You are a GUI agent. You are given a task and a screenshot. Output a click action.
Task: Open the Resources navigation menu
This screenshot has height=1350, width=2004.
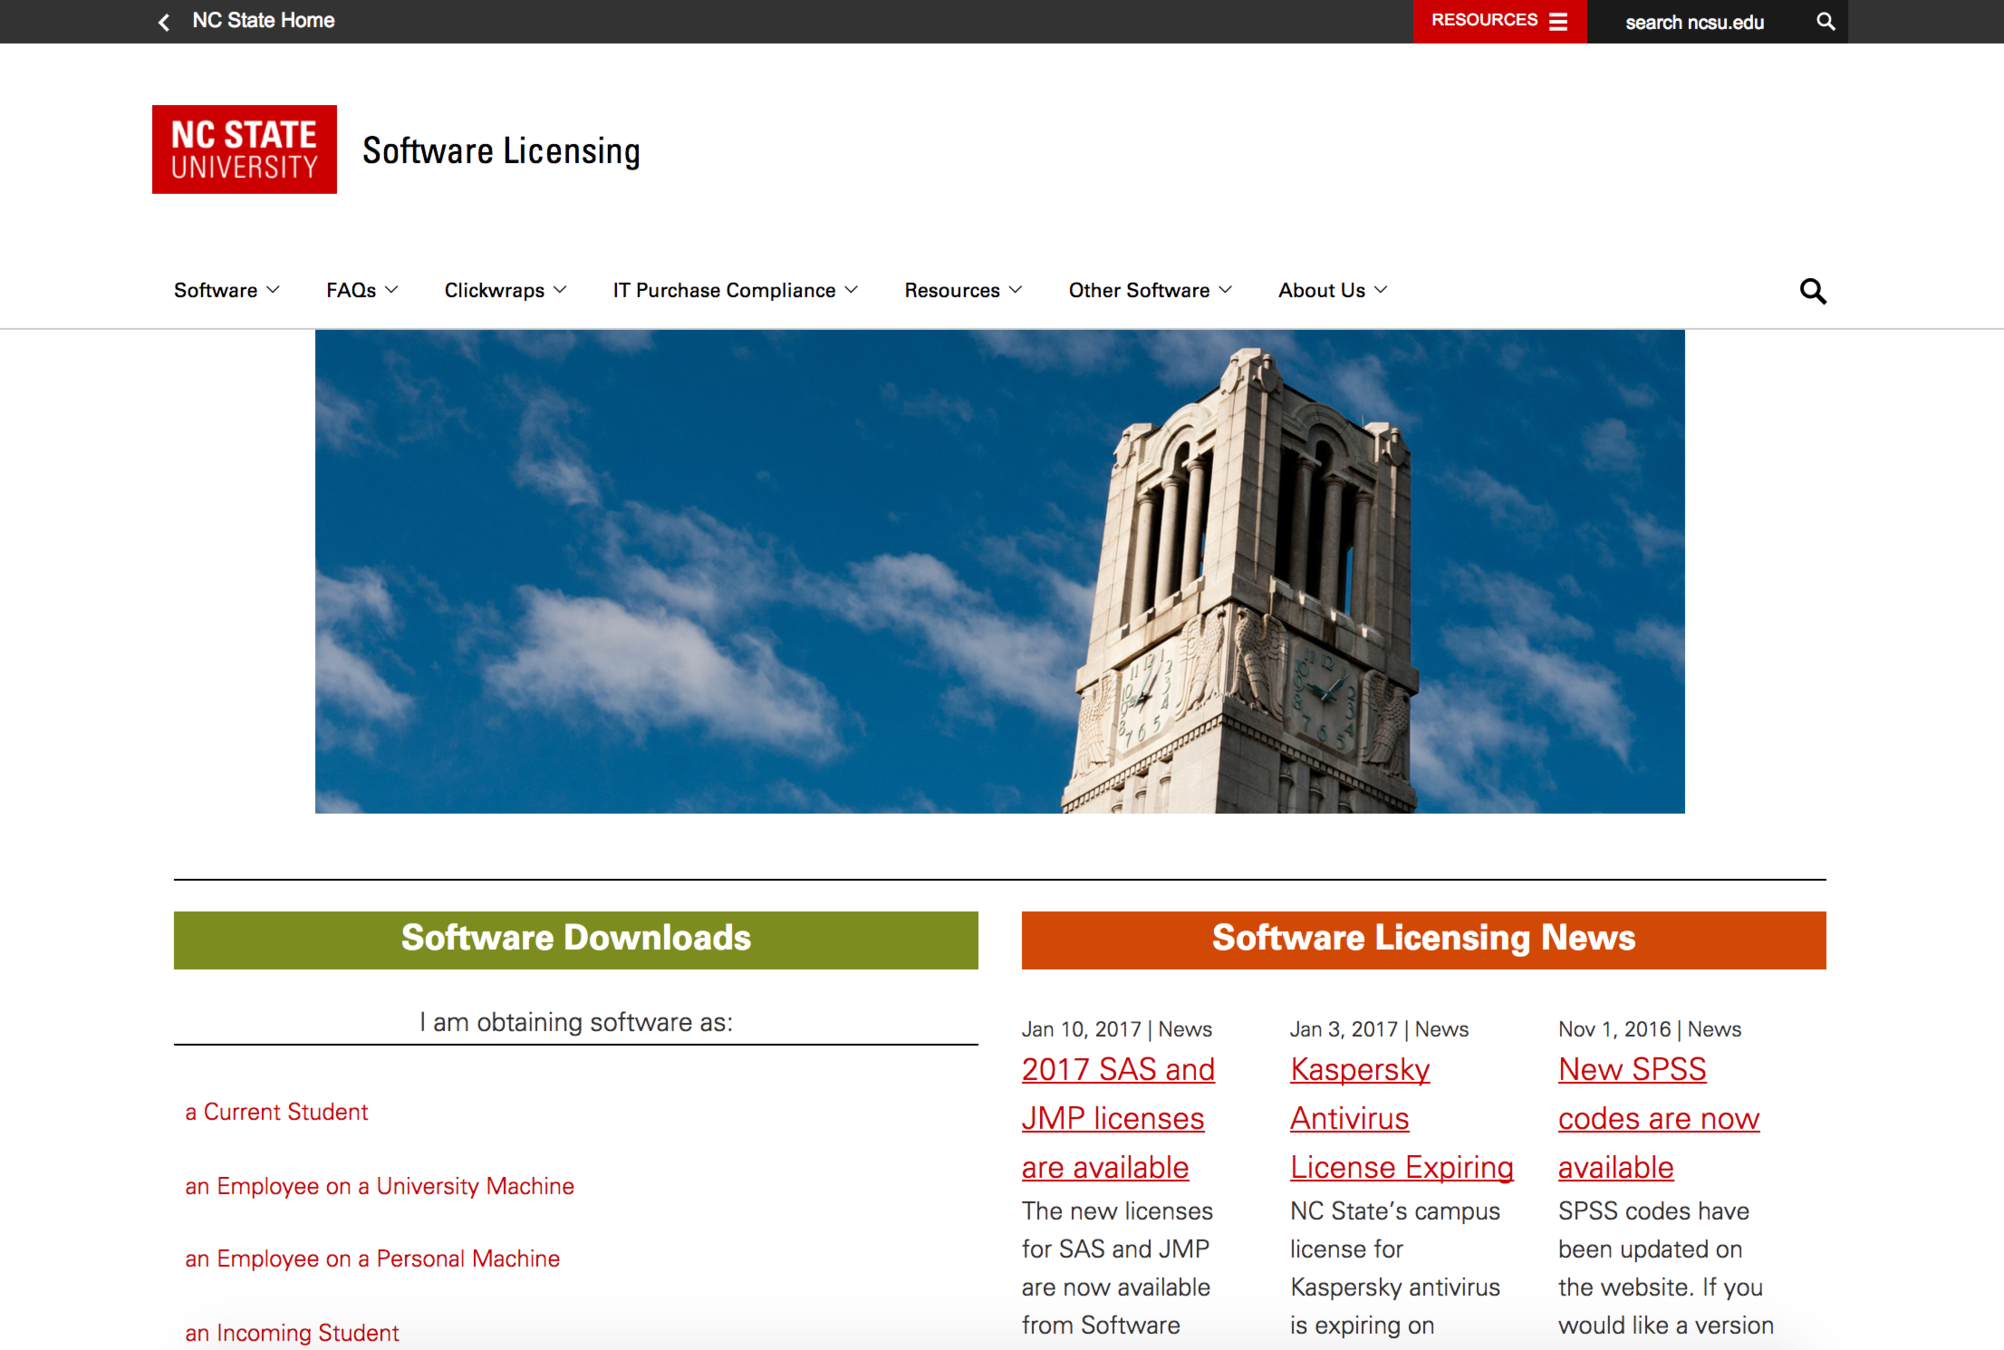962,290
